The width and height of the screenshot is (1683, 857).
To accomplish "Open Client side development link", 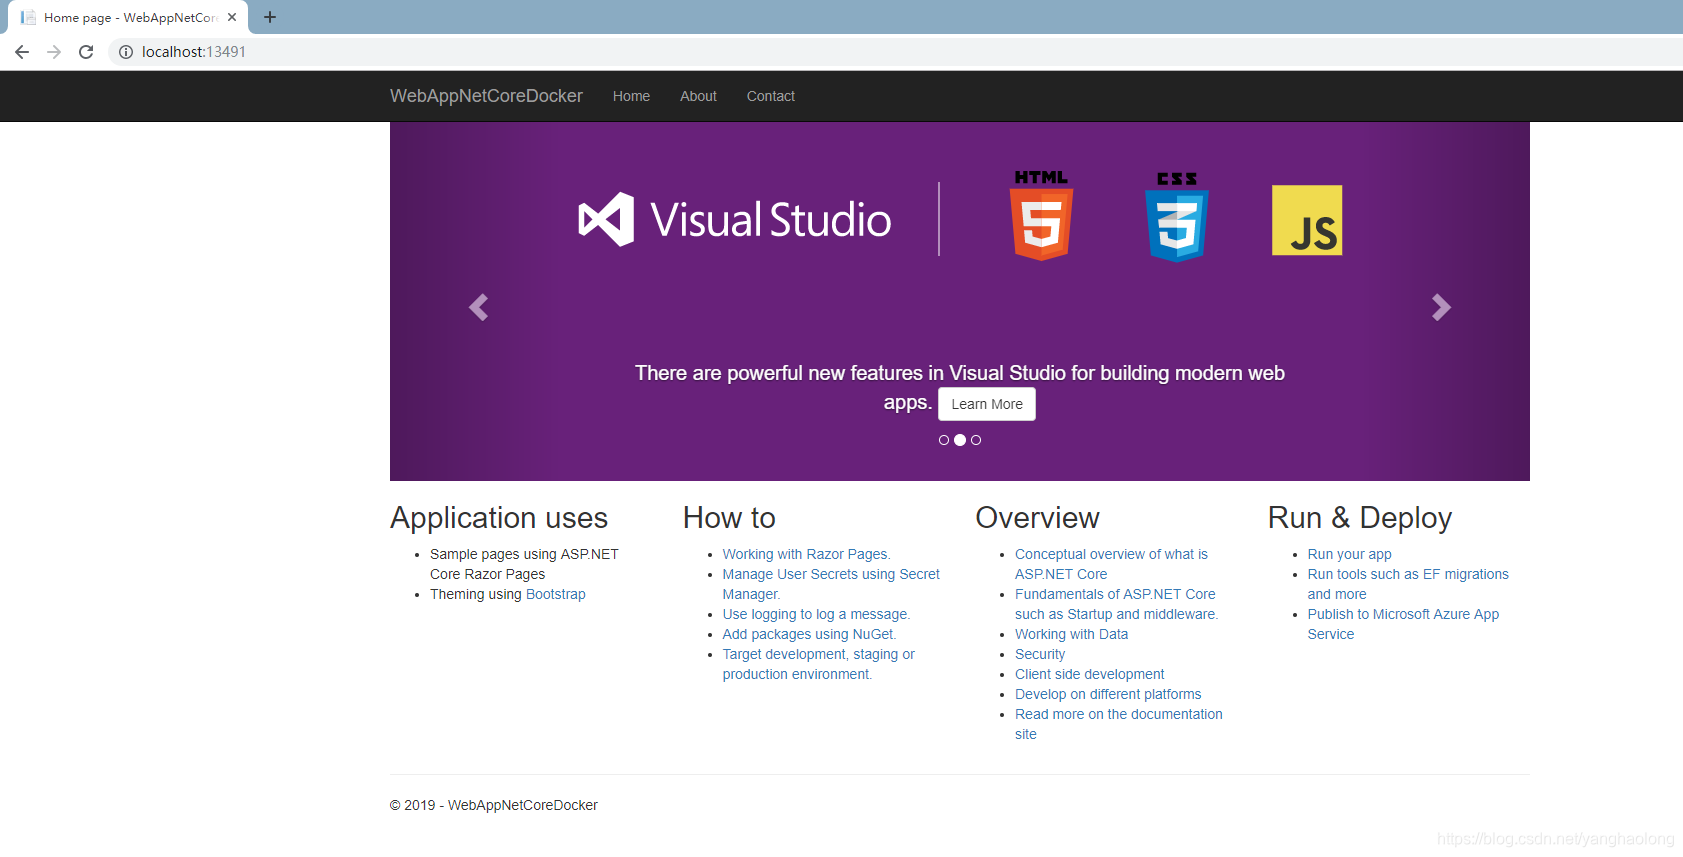I will tap(1090, 674).
